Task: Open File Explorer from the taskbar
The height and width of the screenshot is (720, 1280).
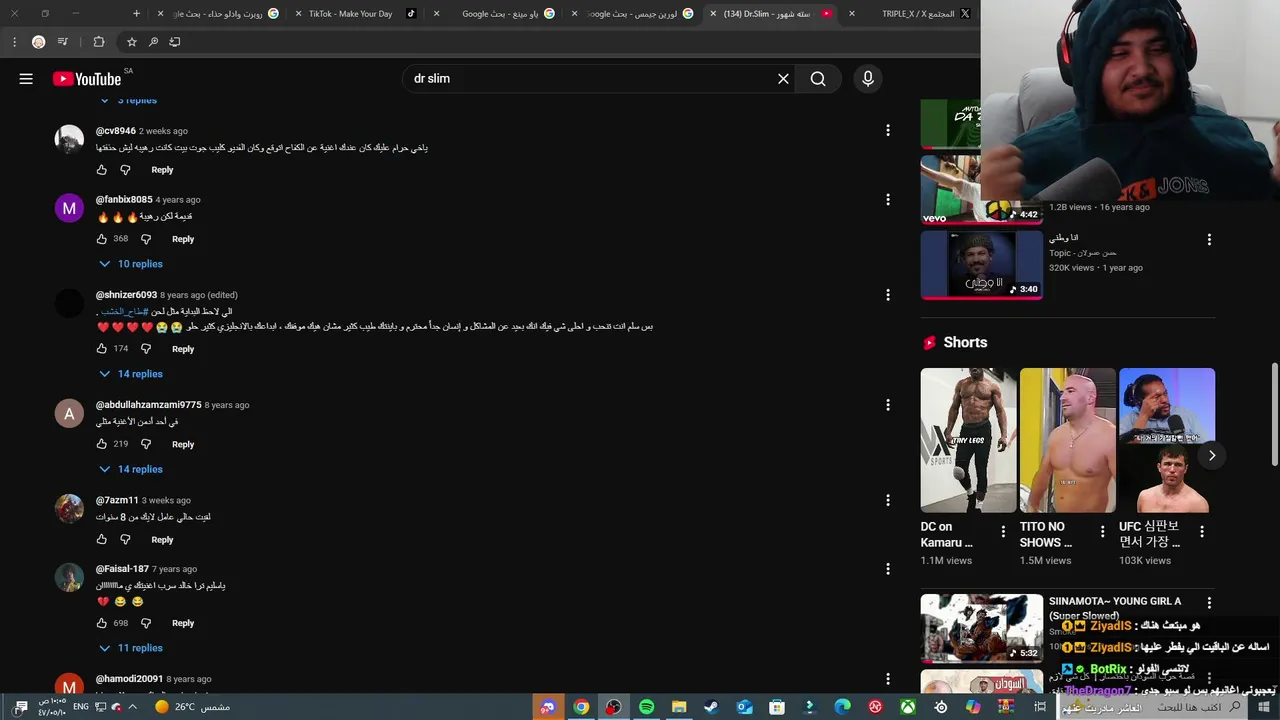Action: tap(679, 707)
